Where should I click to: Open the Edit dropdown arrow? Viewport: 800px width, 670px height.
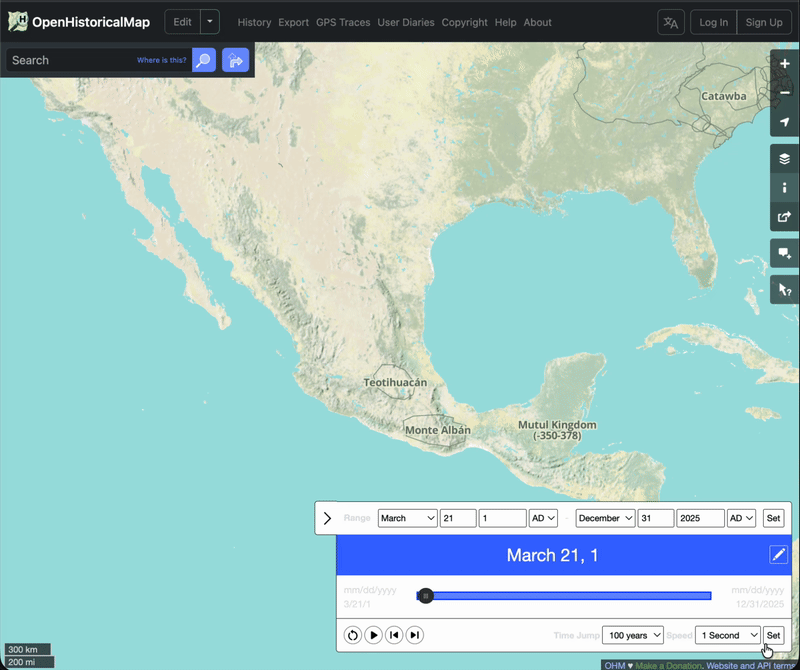click(210, 22)
